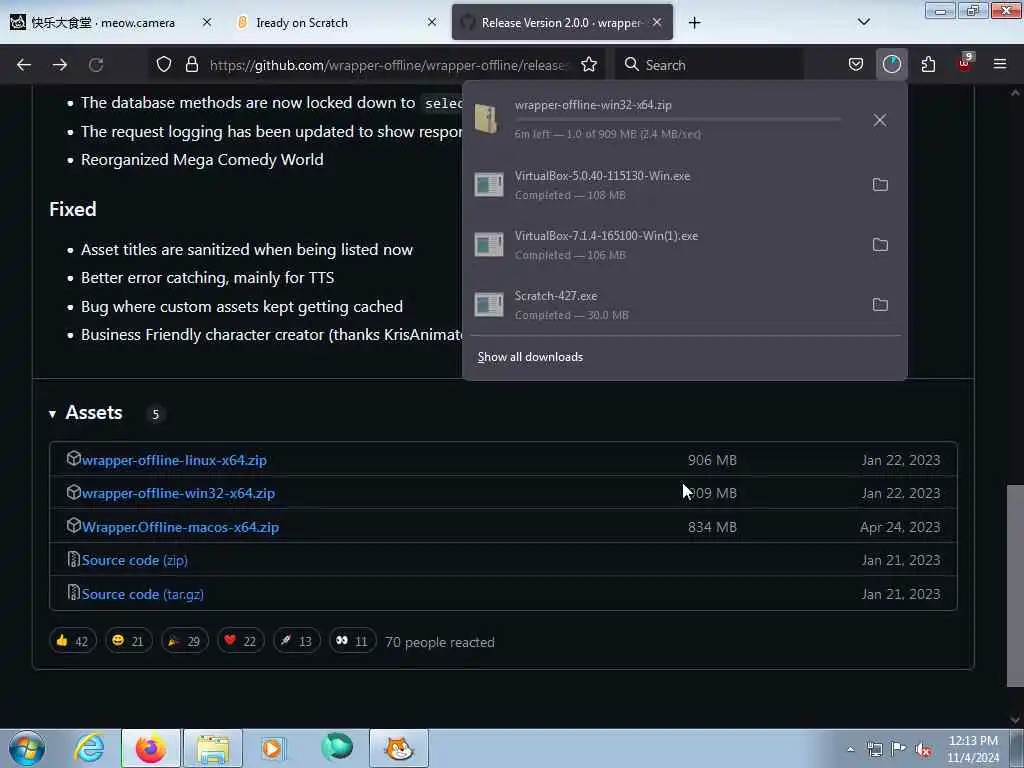Screen dimensions: 1024x768
Task: Toggle the downloads panel toolbar button
Action: pyautogui.click(x=891, y=64)
